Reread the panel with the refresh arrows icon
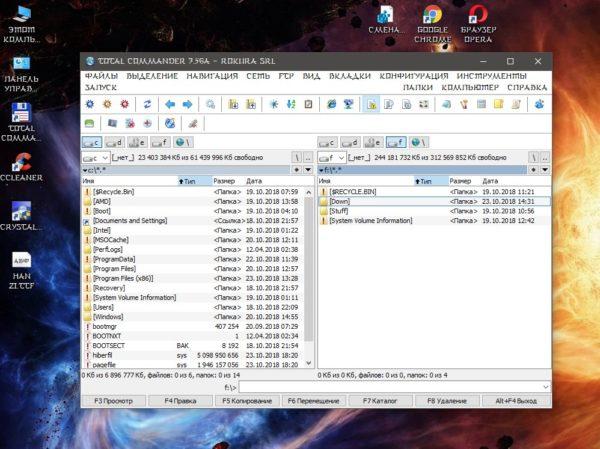This screenshot has width=600, height=449. pos(147,104)
